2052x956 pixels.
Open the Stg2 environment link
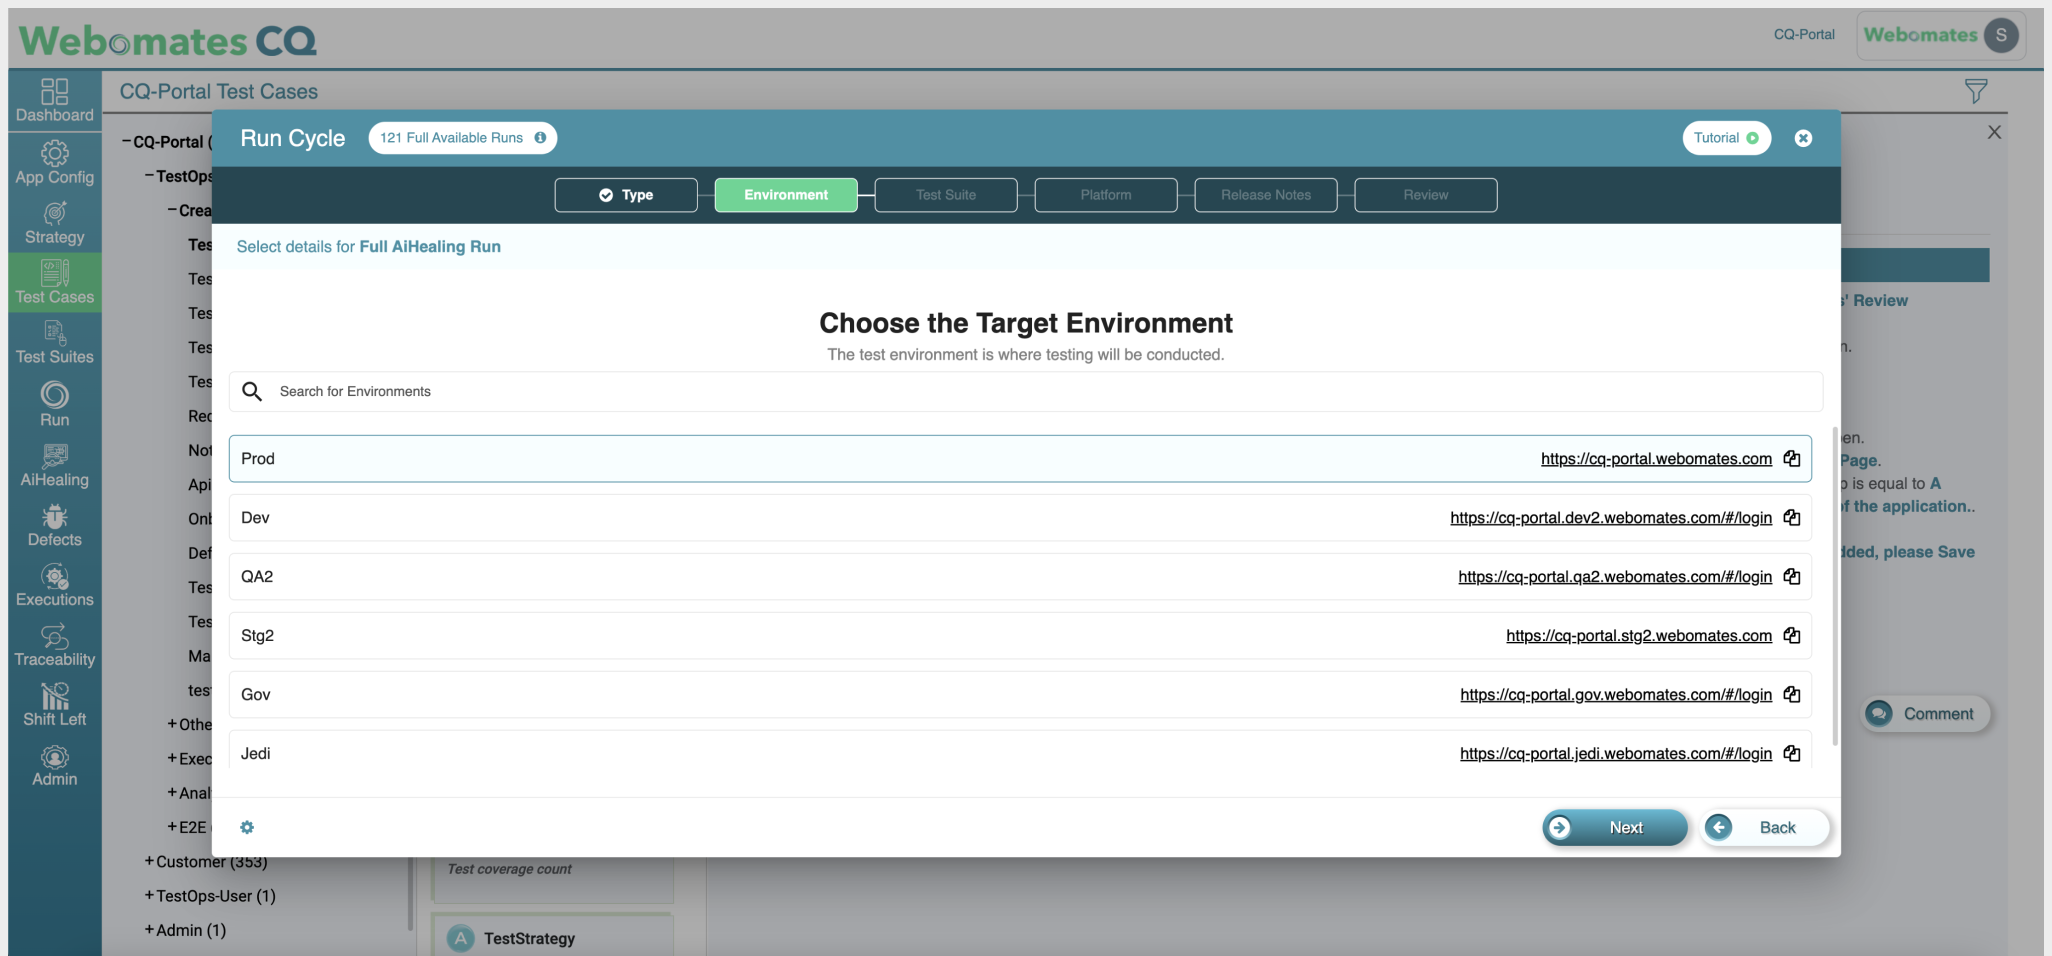(1639, 635)
